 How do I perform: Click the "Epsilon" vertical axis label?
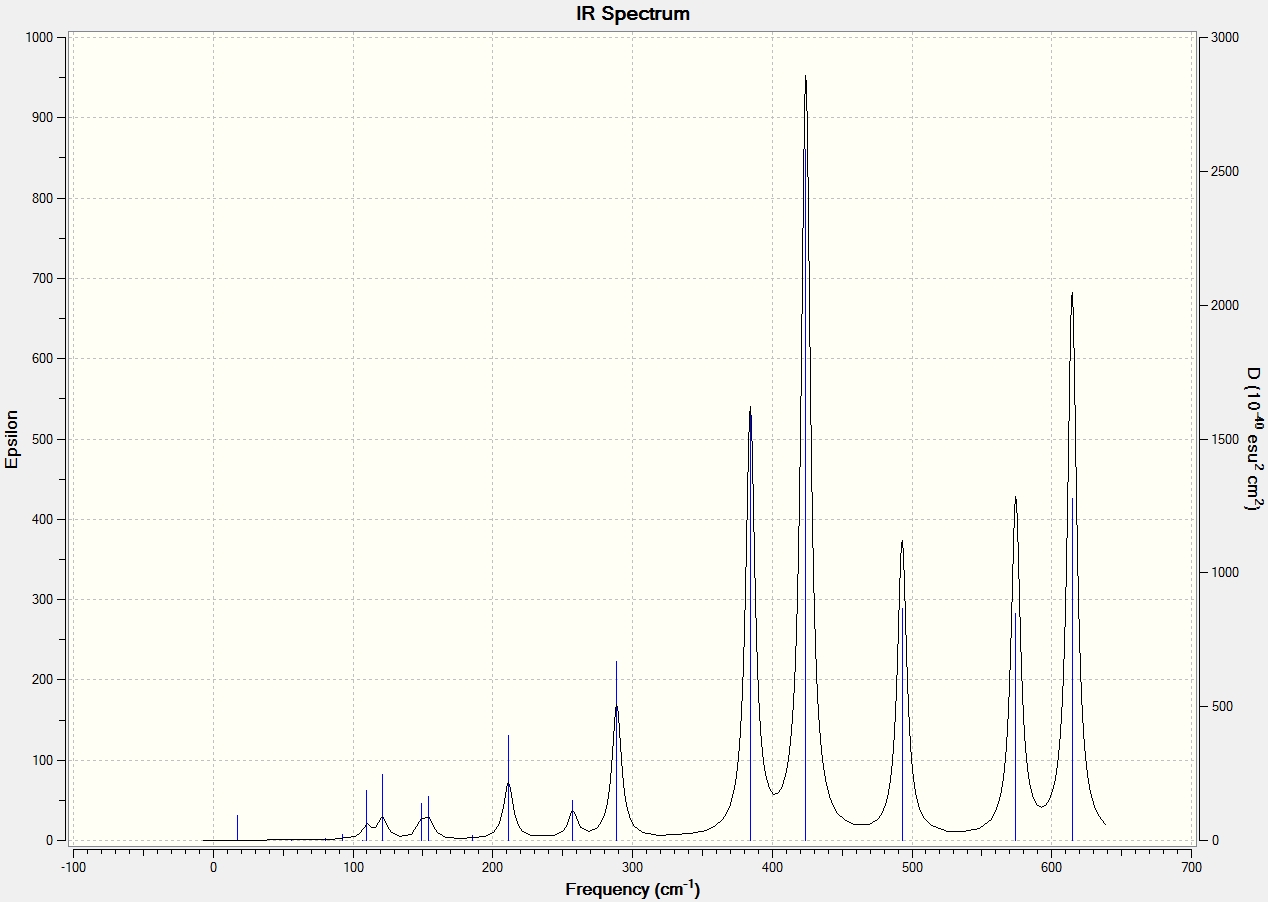coord(12,439)
